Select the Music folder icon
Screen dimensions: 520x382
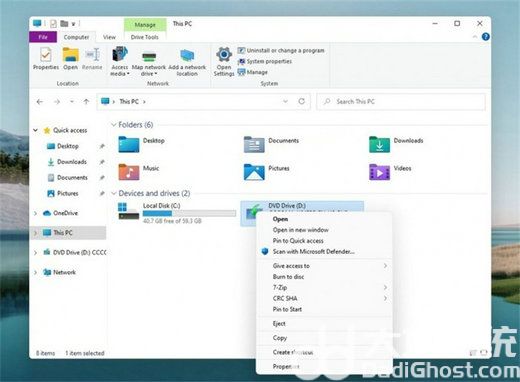pyautogui.click(x=129, y=172)
